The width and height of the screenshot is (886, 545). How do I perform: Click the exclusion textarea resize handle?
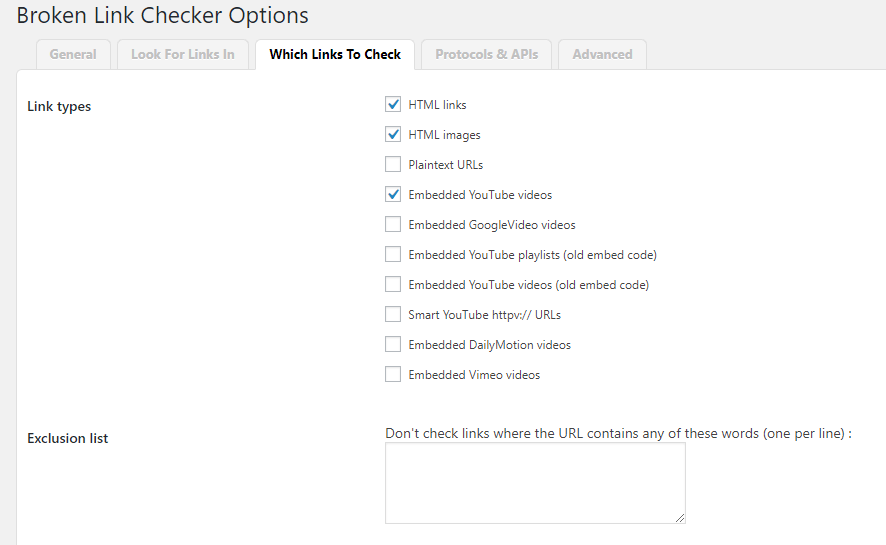[680, 518]
